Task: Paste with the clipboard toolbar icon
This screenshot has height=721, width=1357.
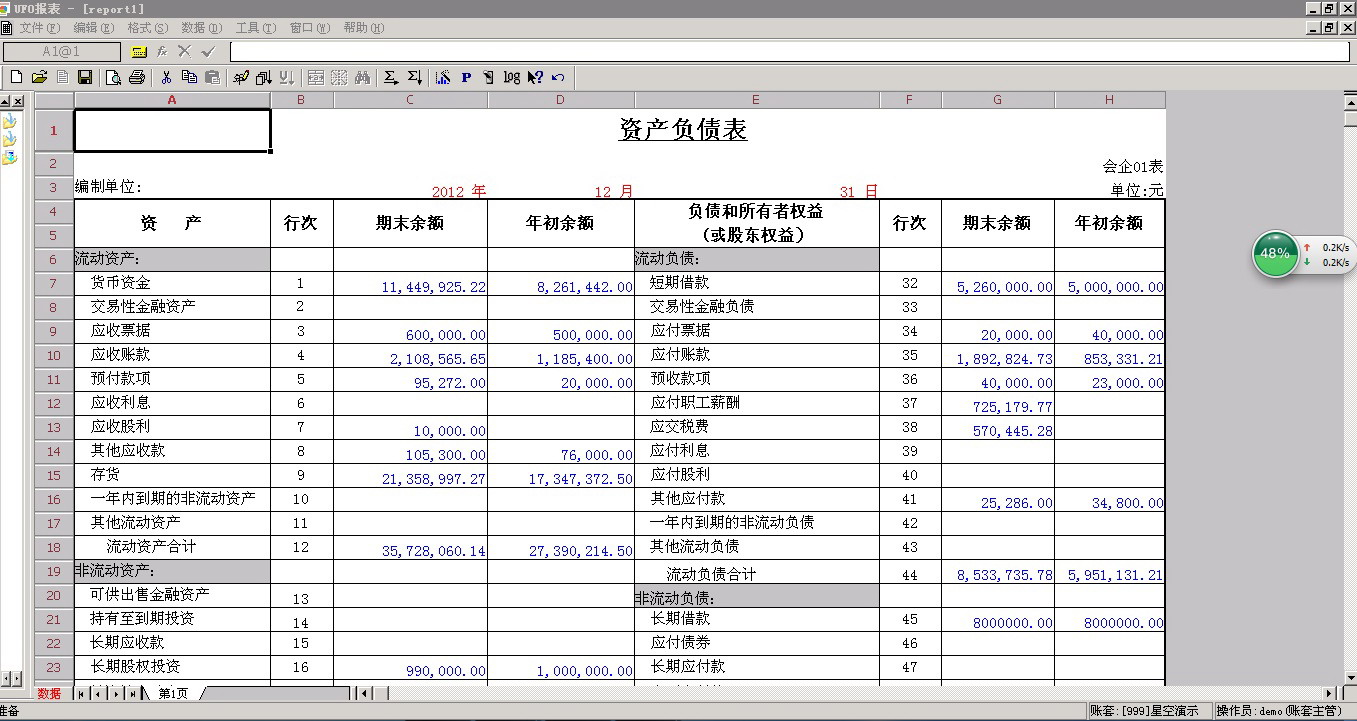Action: tap(212, 77)
